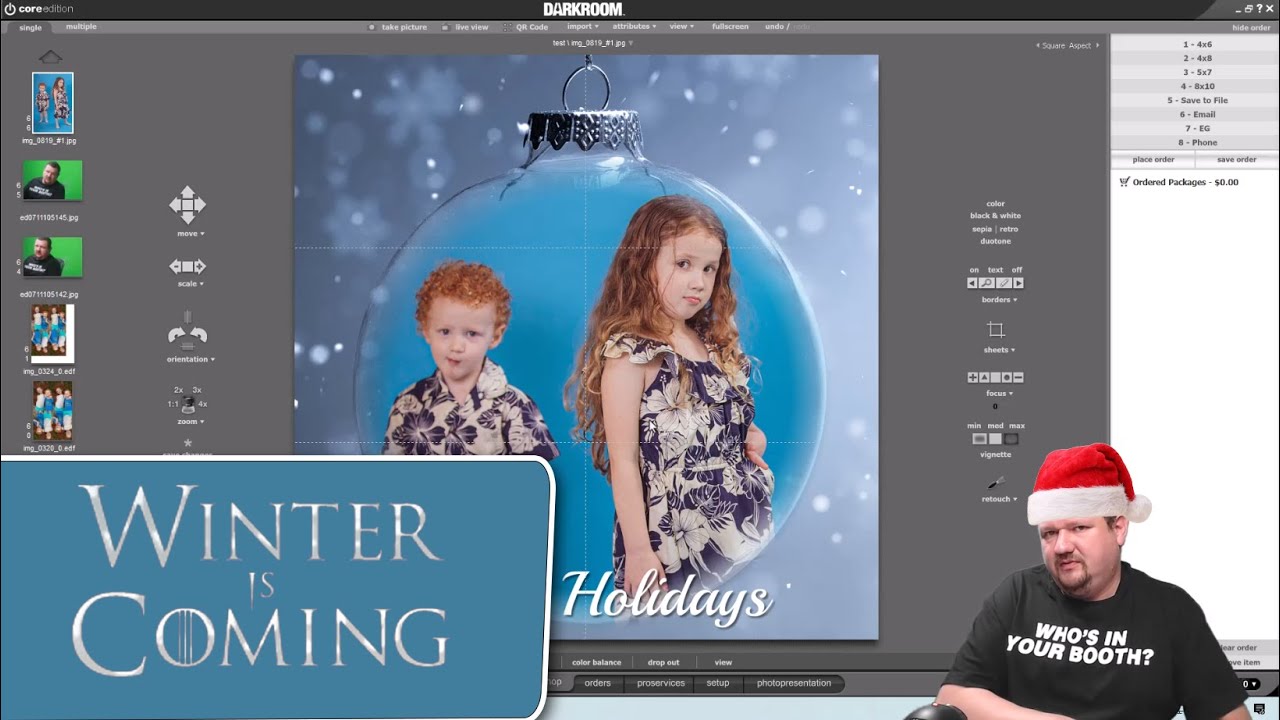Screen dimensions: 1280x720
Task: Click the focus plus icon
Action: [972, 378]
